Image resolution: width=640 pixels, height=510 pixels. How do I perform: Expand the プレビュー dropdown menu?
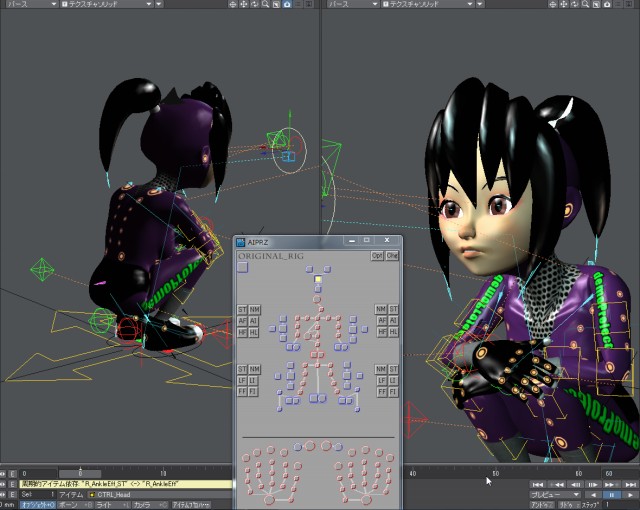pyautogui.click(x=555, y=495)
